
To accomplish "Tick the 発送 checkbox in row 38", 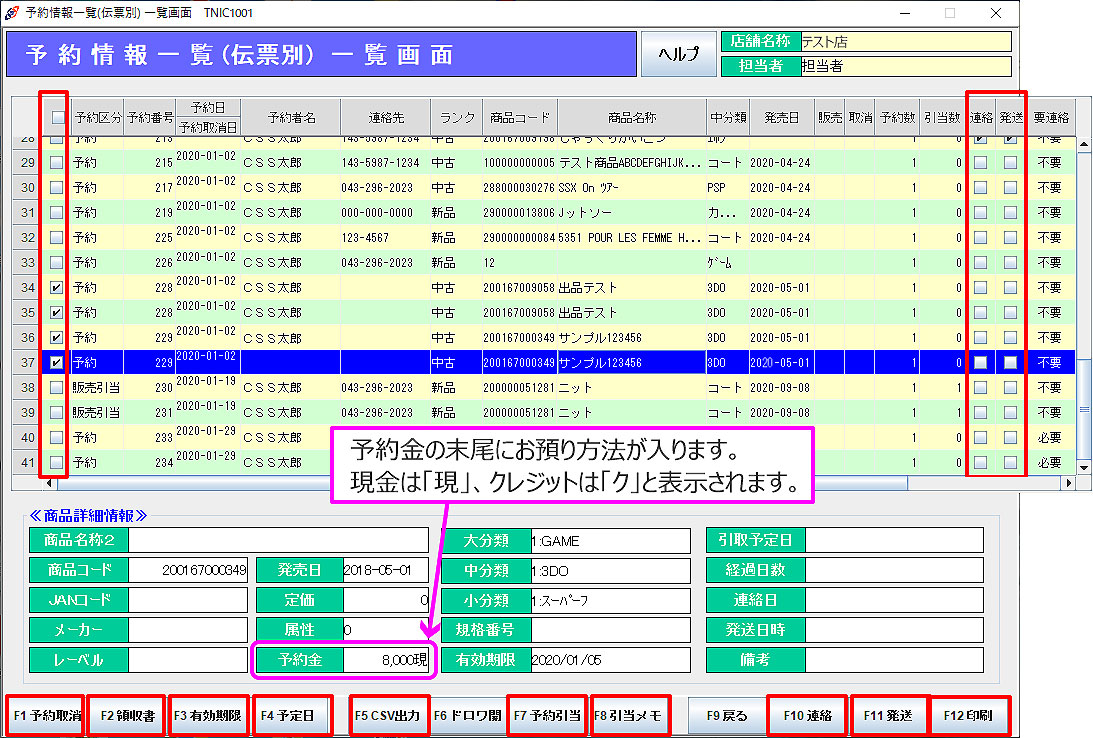I will click(x=1010, y=388).
